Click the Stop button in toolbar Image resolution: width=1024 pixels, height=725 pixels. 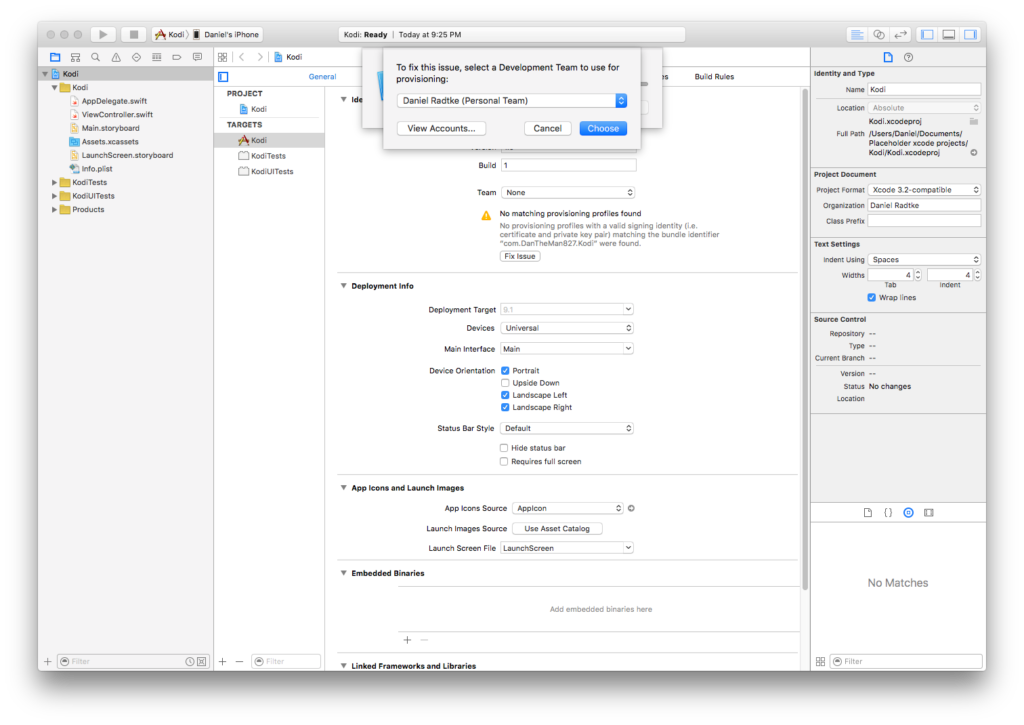coord(133,34)
